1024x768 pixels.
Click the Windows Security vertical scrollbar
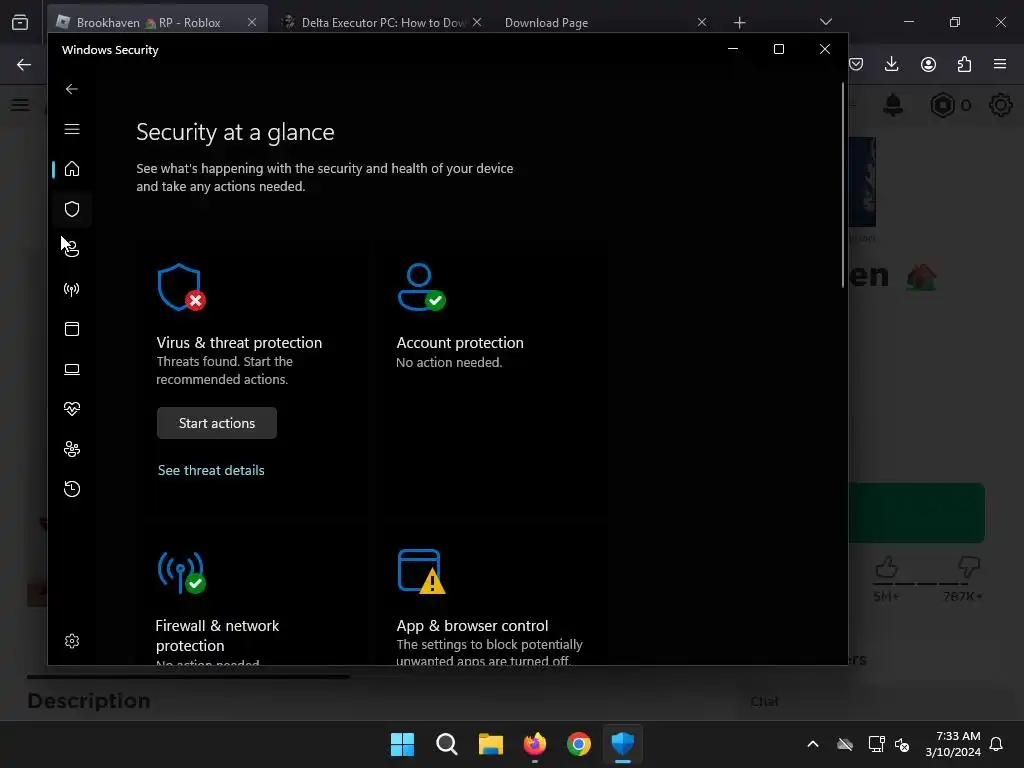click(843, 185)
